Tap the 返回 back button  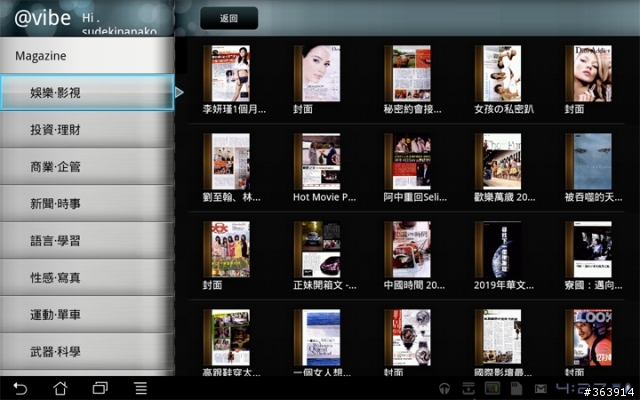pyautogui.click(x=229, y=18)
